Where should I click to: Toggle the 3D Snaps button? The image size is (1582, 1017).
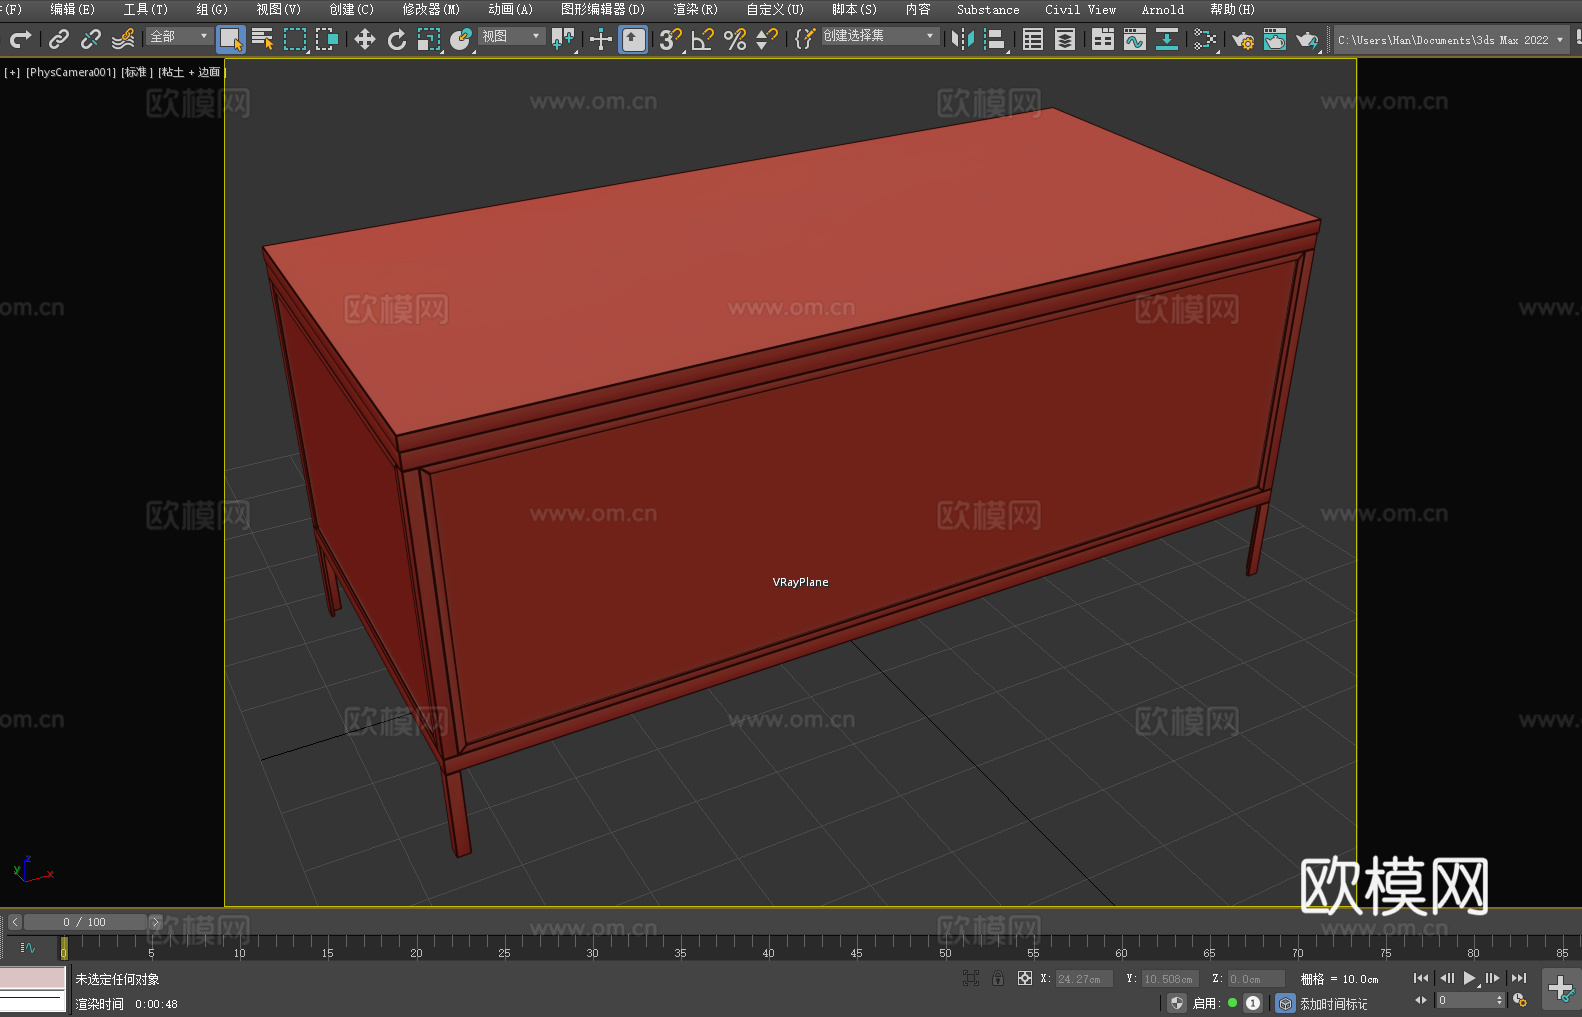[670, 39]
